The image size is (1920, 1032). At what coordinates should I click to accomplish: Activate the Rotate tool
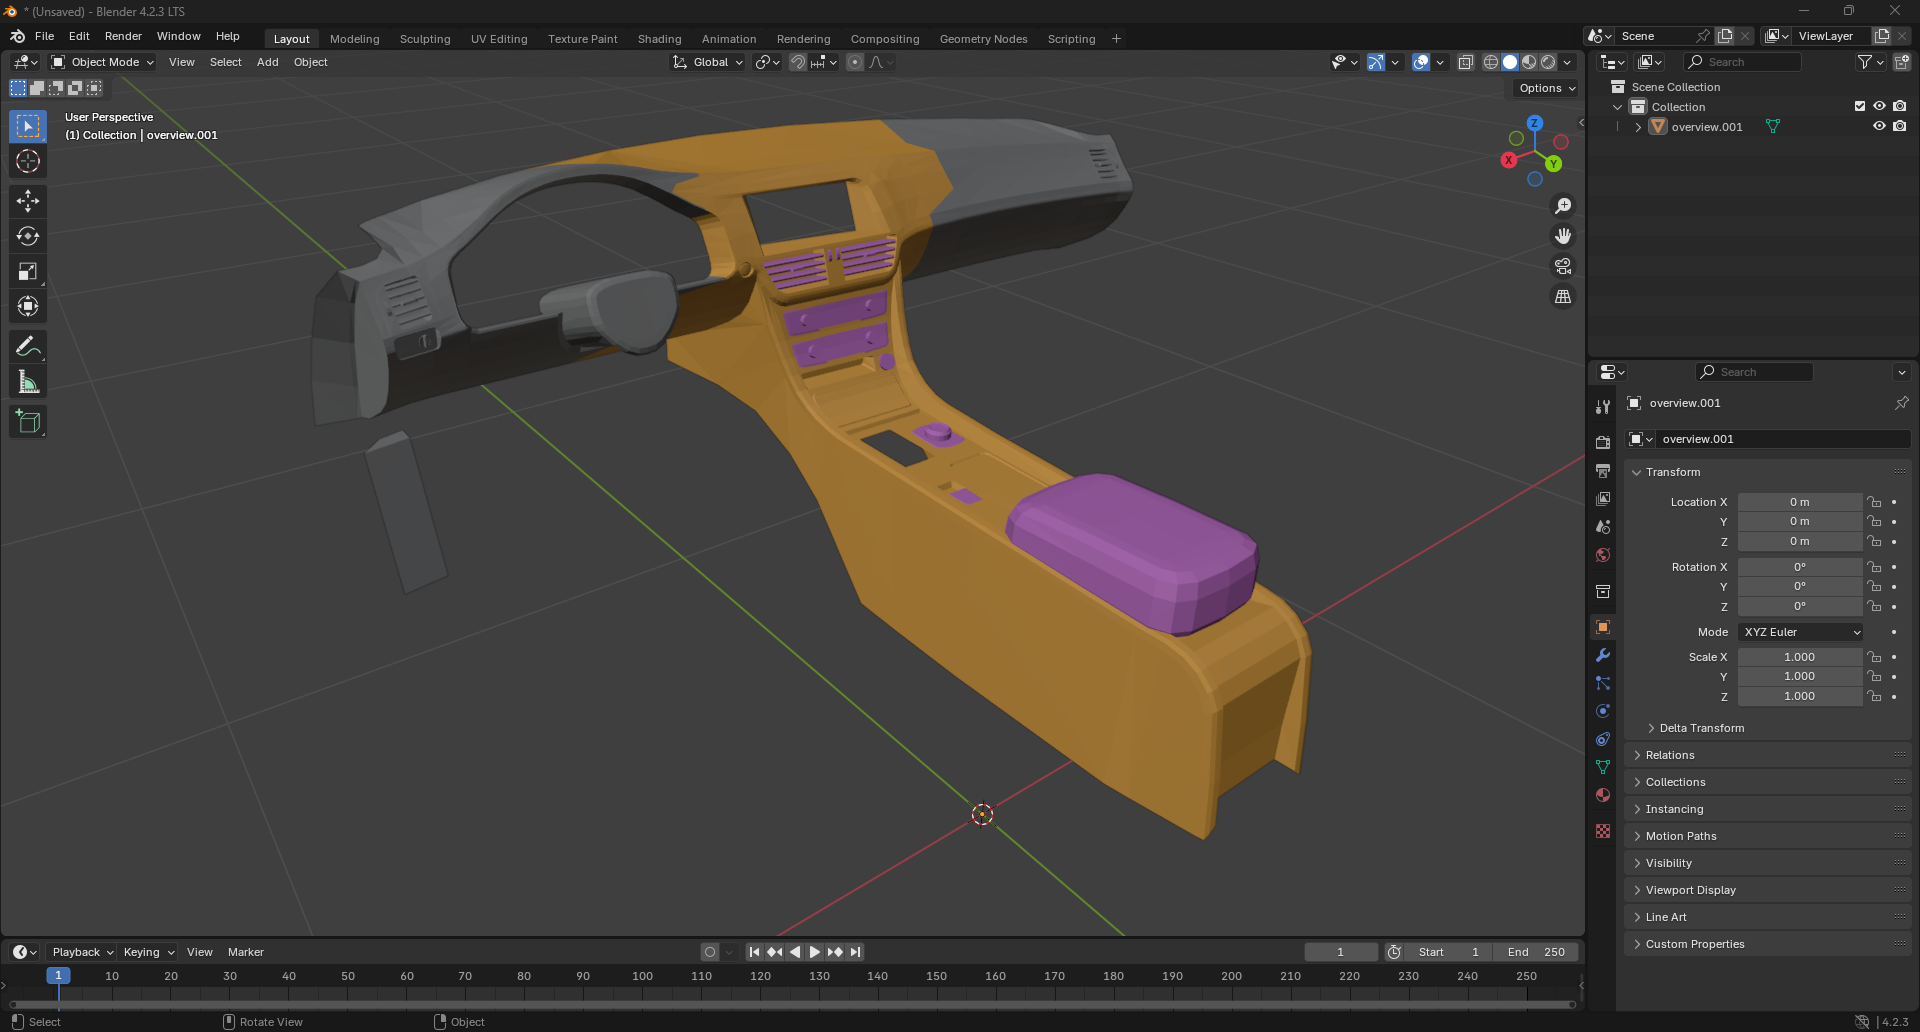(x=28, y=236)
